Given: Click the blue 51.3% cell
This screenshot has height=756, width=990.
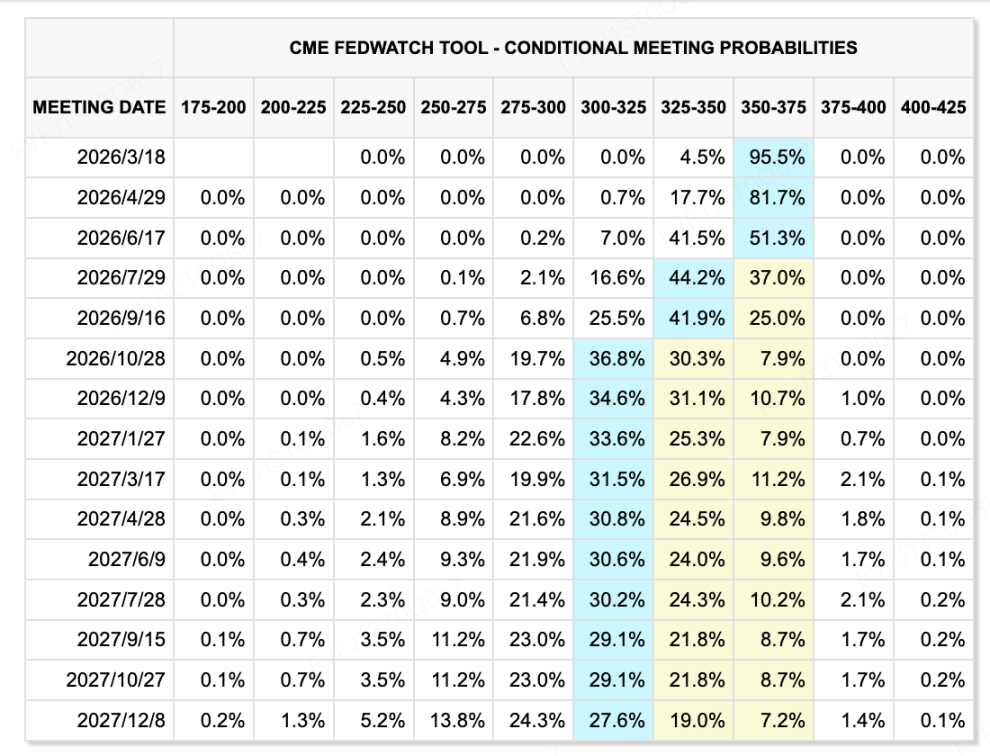Looking at the screenshot, I should tap(773, 237).
